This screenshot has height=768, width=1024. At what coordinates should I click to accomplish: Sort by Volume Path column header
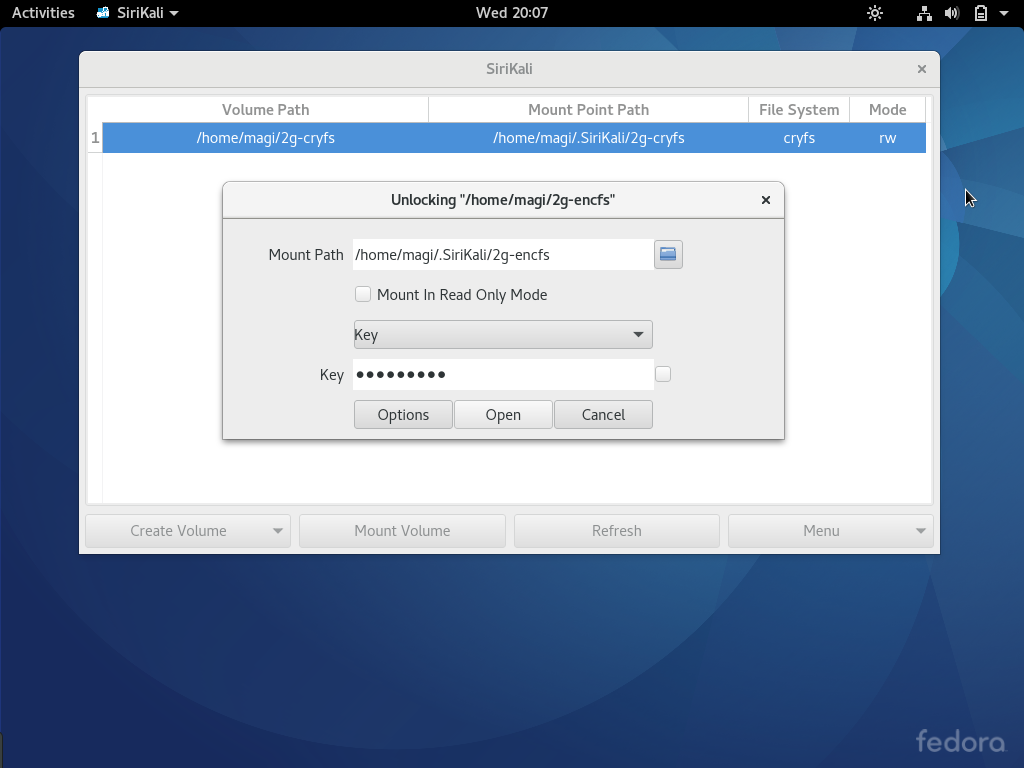(265, 110)
